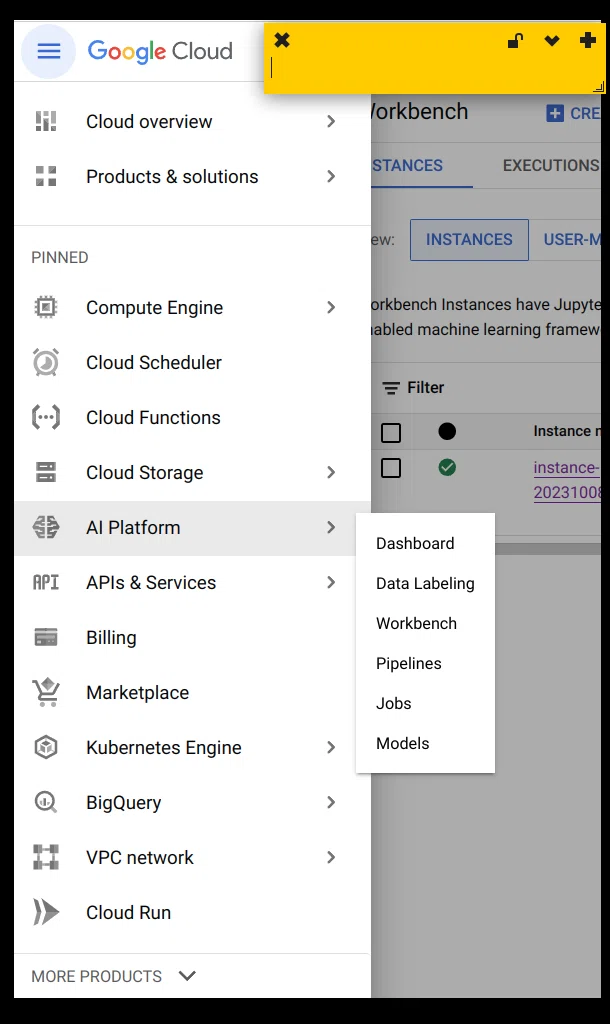
Task: Click the sticky note plus icon
Action: coord(588,40)
